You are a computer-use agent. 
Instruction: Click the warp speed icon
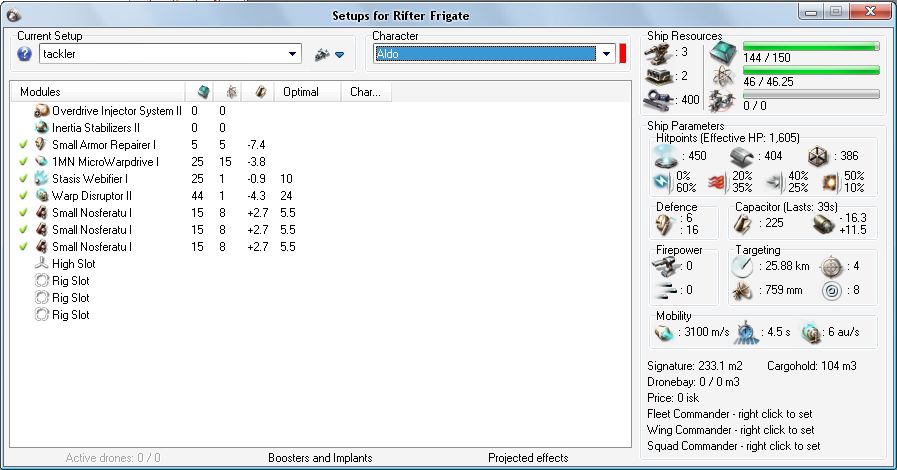(811, 332)
